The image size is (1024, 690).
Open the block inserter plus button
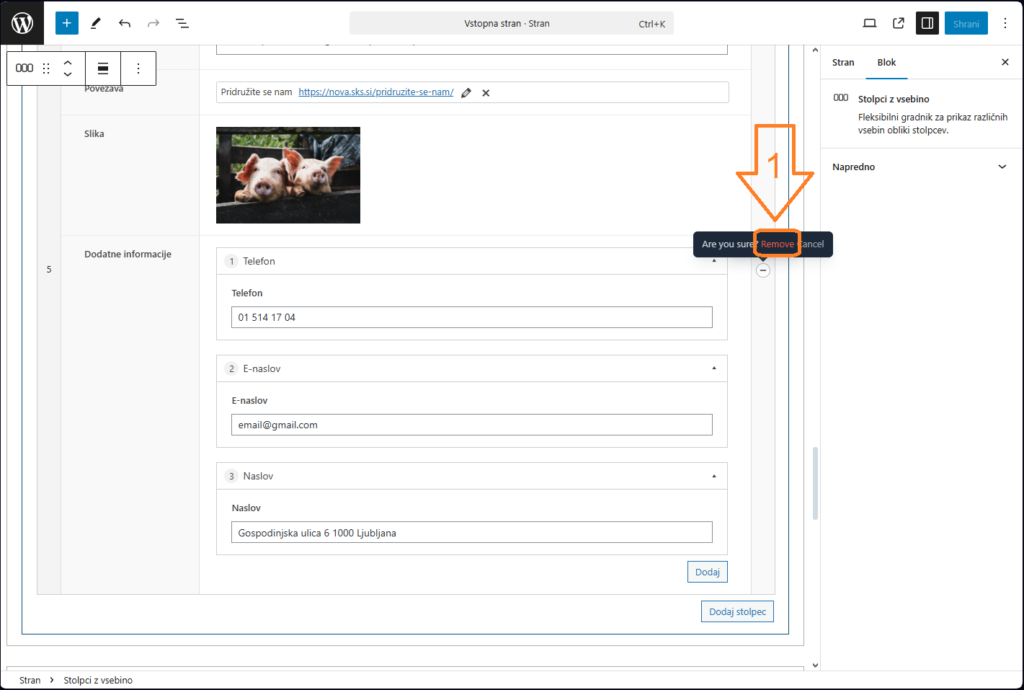(67, 23)
